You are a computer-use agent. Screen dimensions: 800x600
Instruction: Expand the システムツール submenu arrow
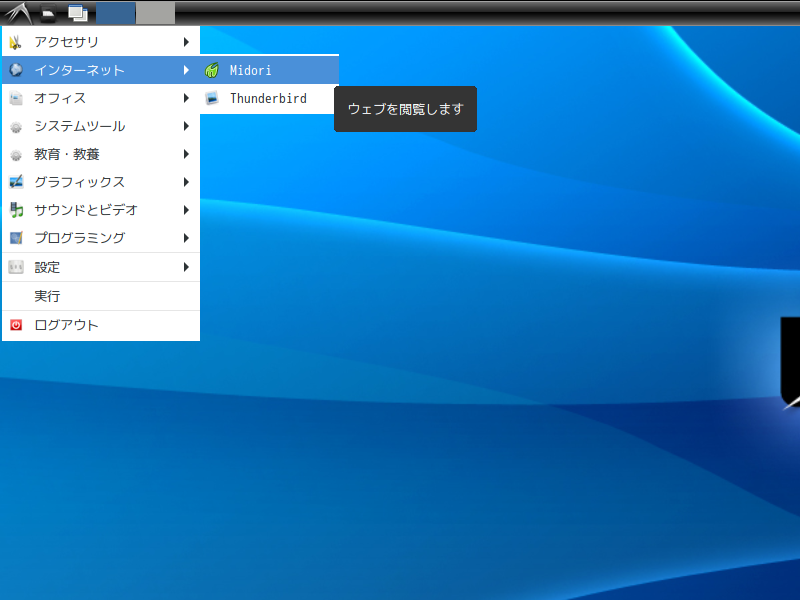click(186, 126)
